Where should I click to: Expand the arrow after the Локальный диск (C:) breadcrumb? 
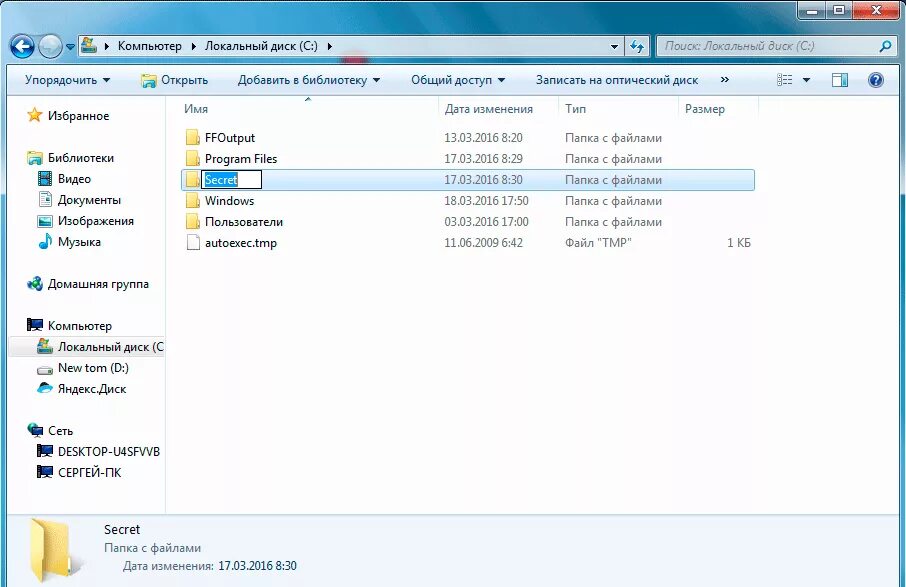[329, 46]
